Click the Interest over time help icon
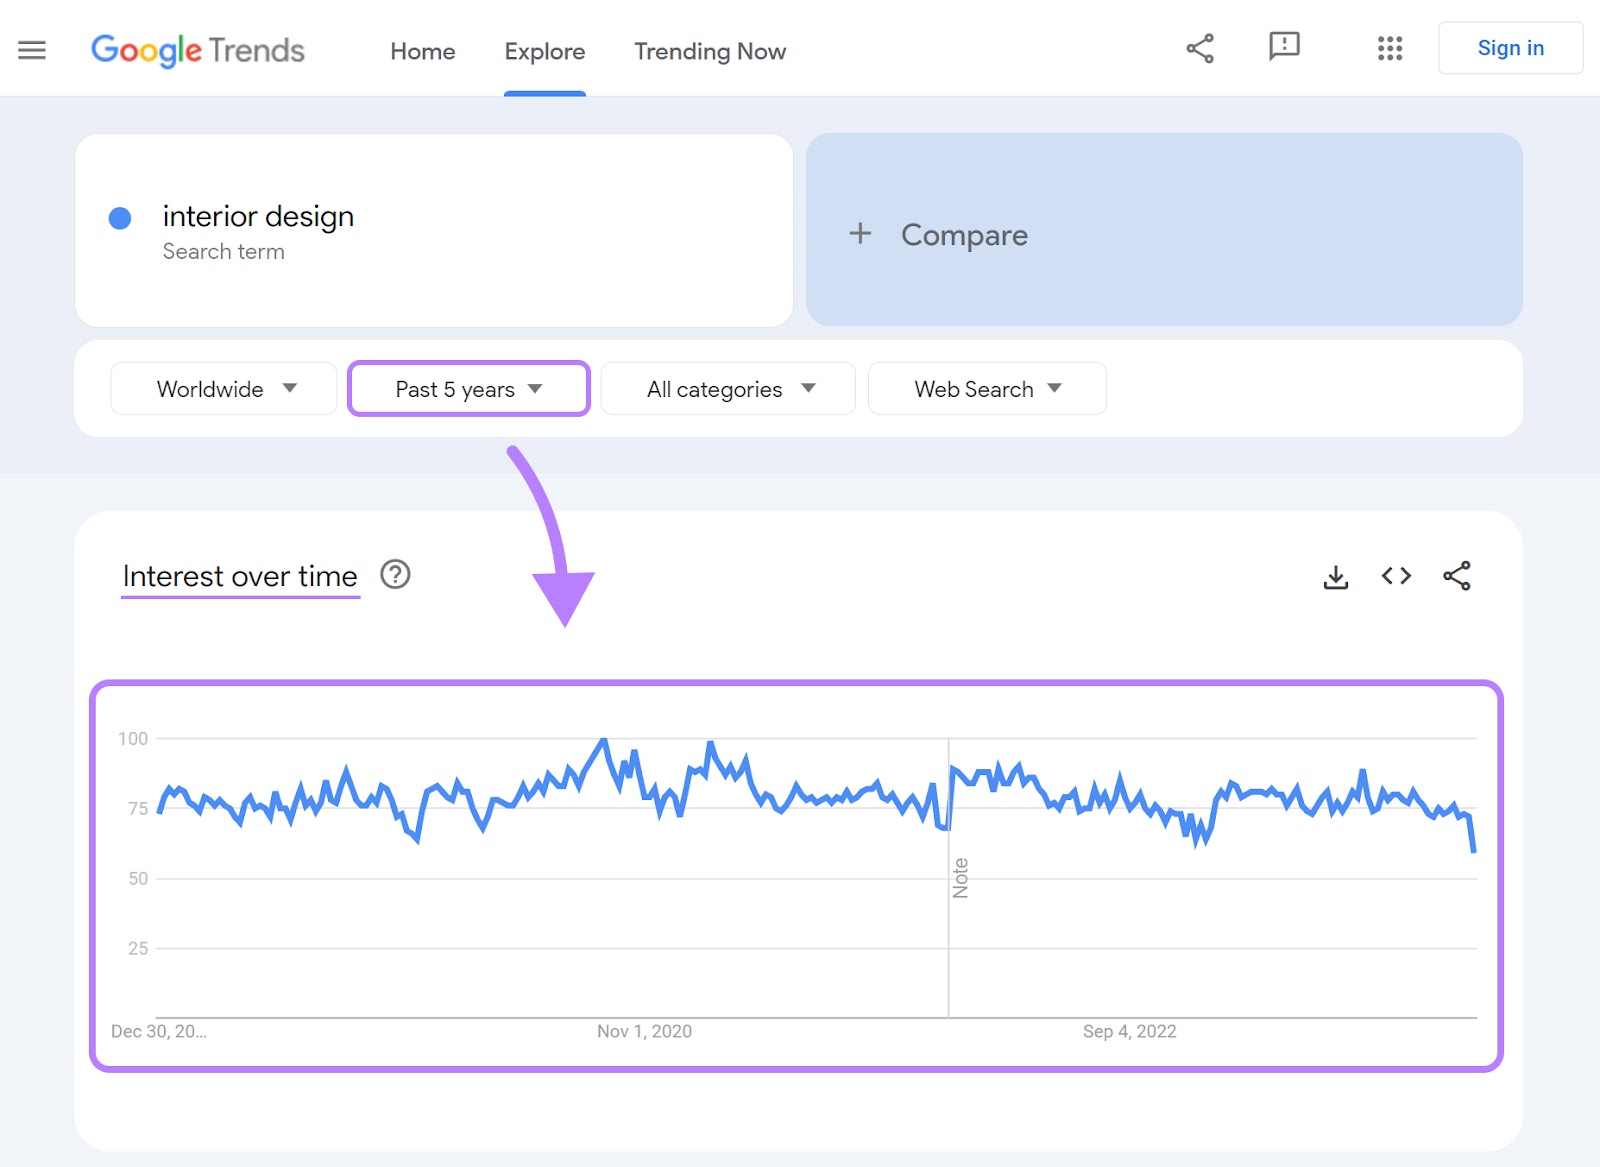Screen dimensions: 1600x1167 point(395,575)
